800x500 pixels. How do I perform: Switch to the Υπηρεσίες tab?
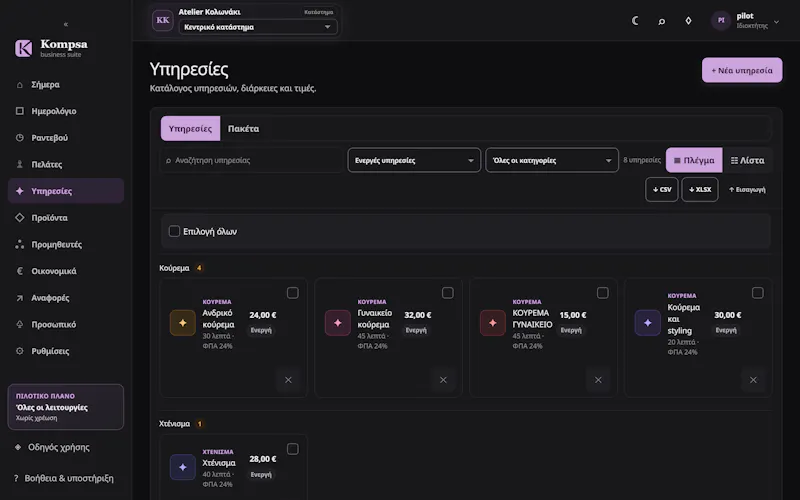pos(190,129)
